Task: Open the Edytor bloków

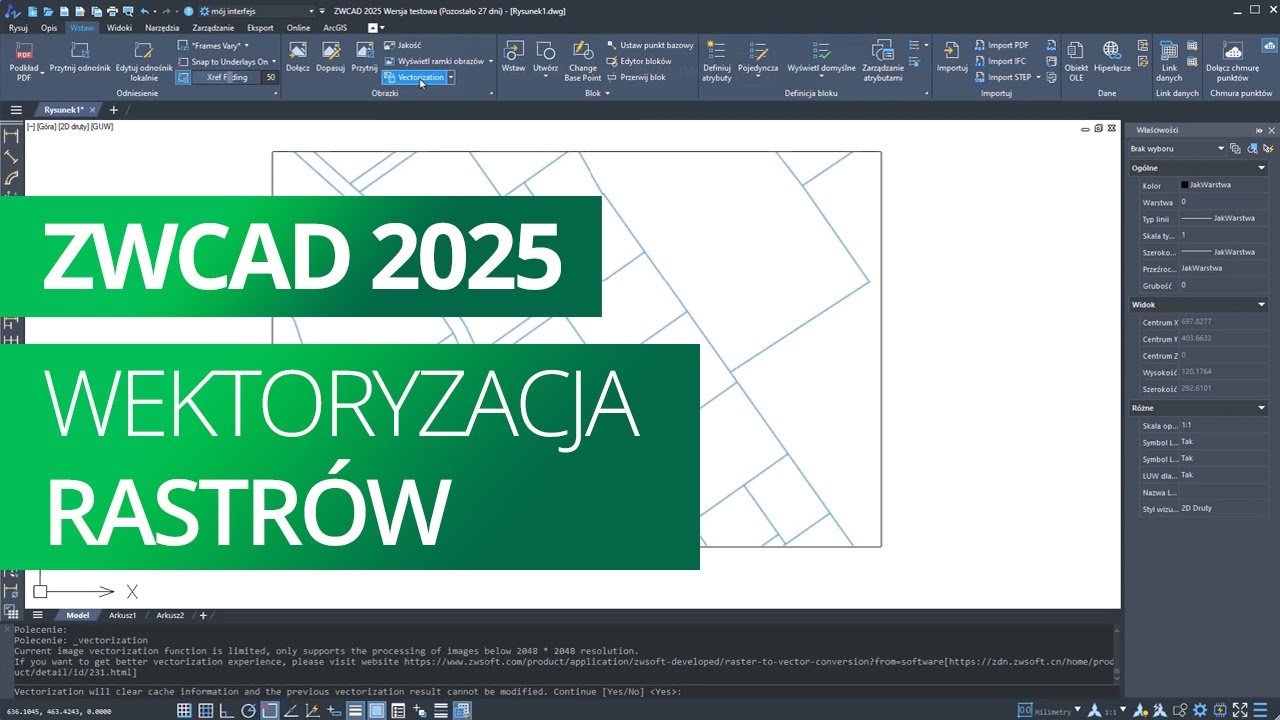Action: (x=639, y=61)
